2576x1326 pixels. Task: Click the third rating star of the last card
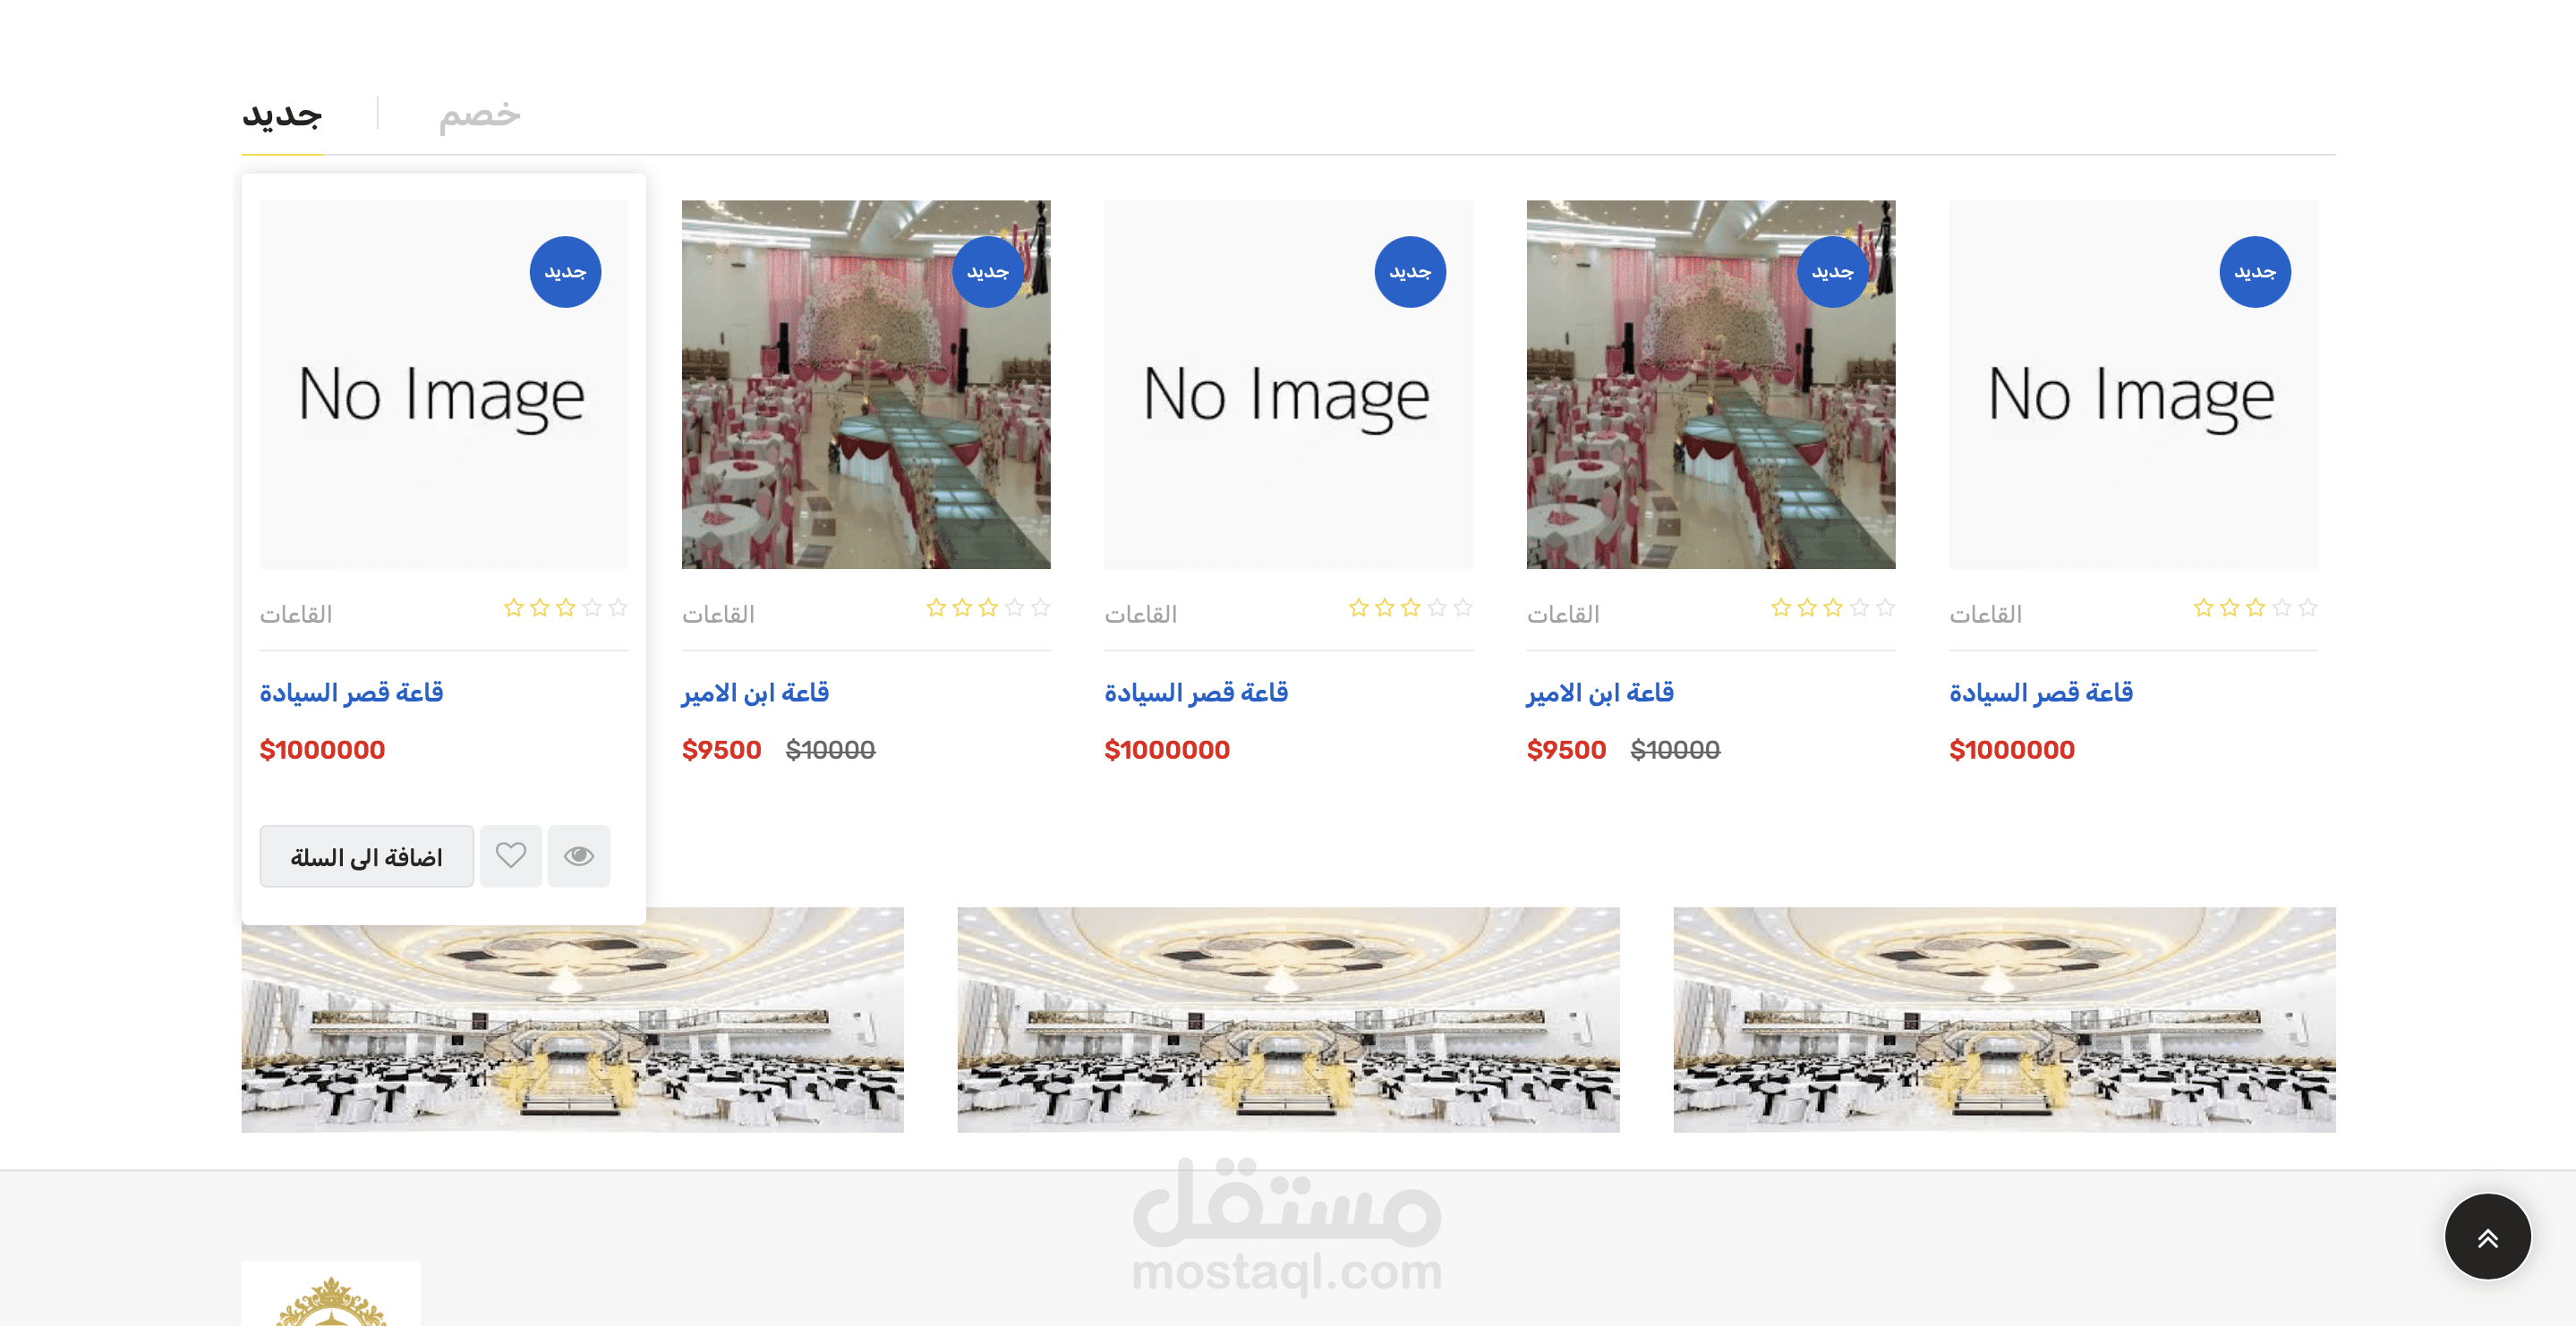point(2255,607)
